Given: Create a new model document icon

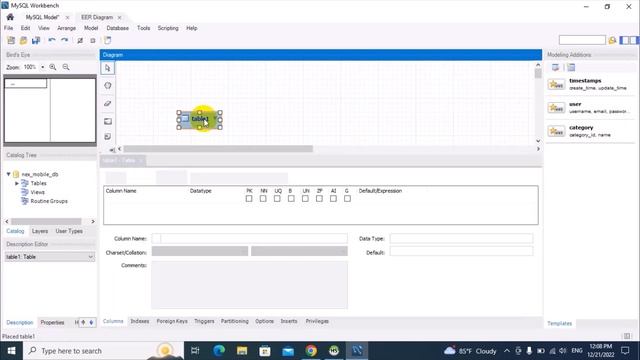Looking at the screenshot, I should tap(11, 40).
